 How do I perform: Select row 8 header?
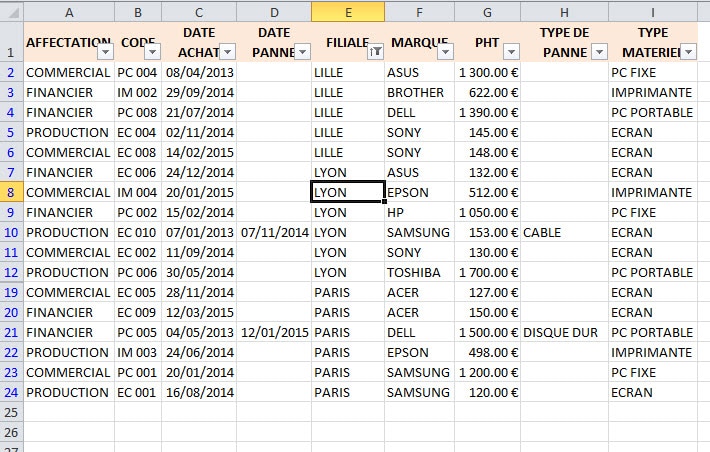tap(11, 192)
